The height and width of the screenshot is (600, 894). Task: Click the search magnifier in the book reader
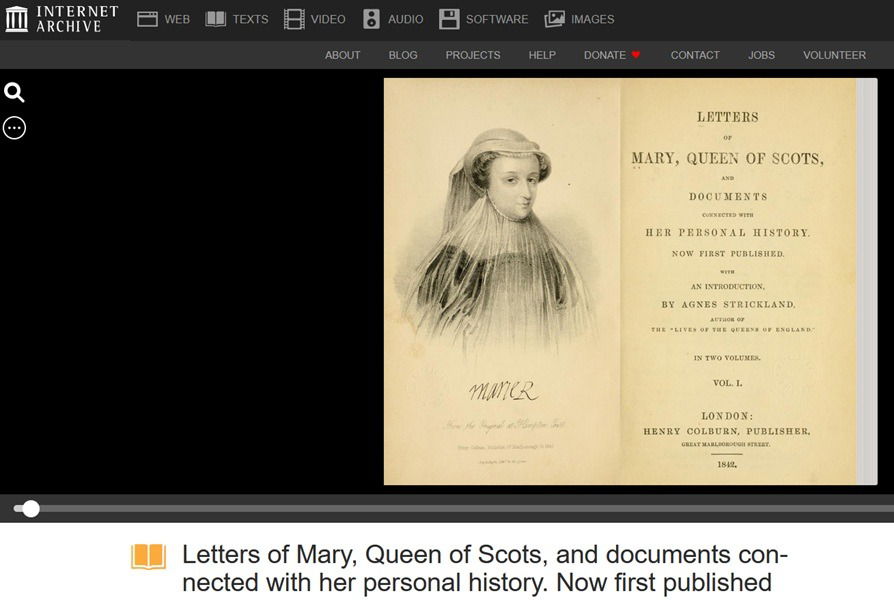(x=14, y=93)
